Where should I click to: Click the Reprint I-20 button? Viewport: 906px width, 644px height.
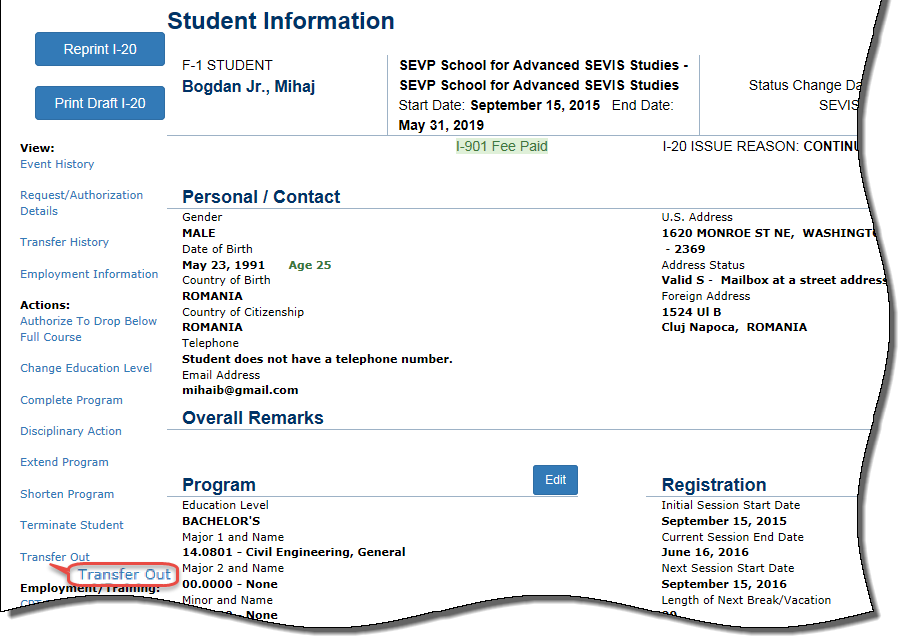[99, 49]
